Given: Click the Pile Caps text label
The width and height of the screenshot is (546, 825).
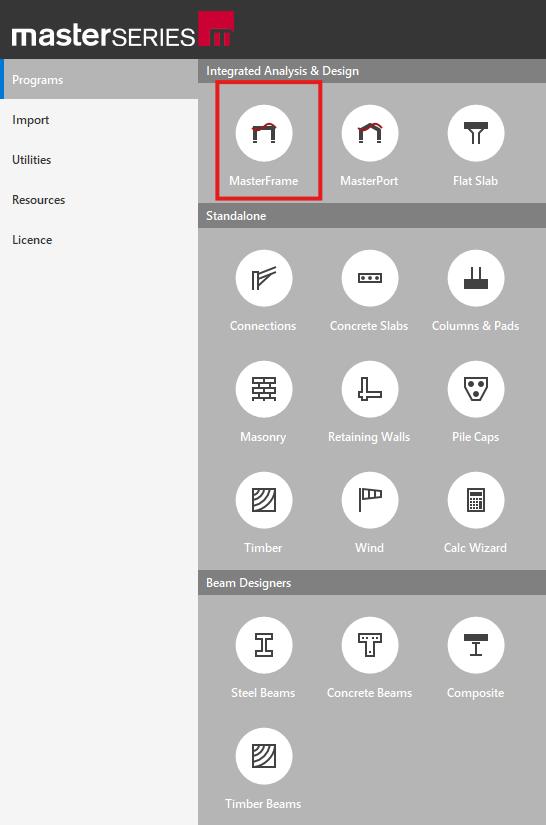Looking at the screenshot, I should click(x=476, y=437).
